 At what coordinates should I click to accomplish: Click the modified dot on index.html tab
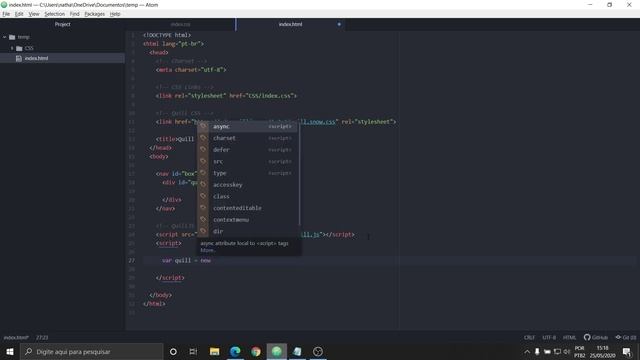[339, 24]
